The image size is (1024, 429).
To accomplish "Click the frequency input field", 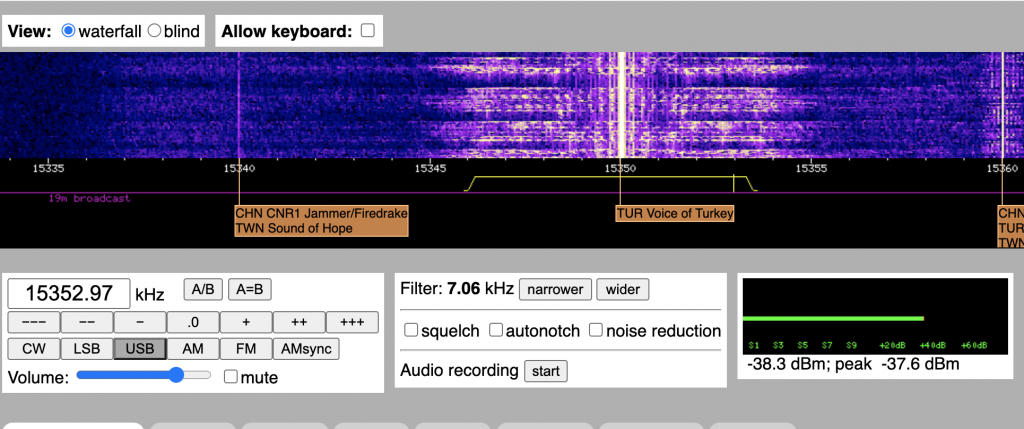I will coord(69,294).
